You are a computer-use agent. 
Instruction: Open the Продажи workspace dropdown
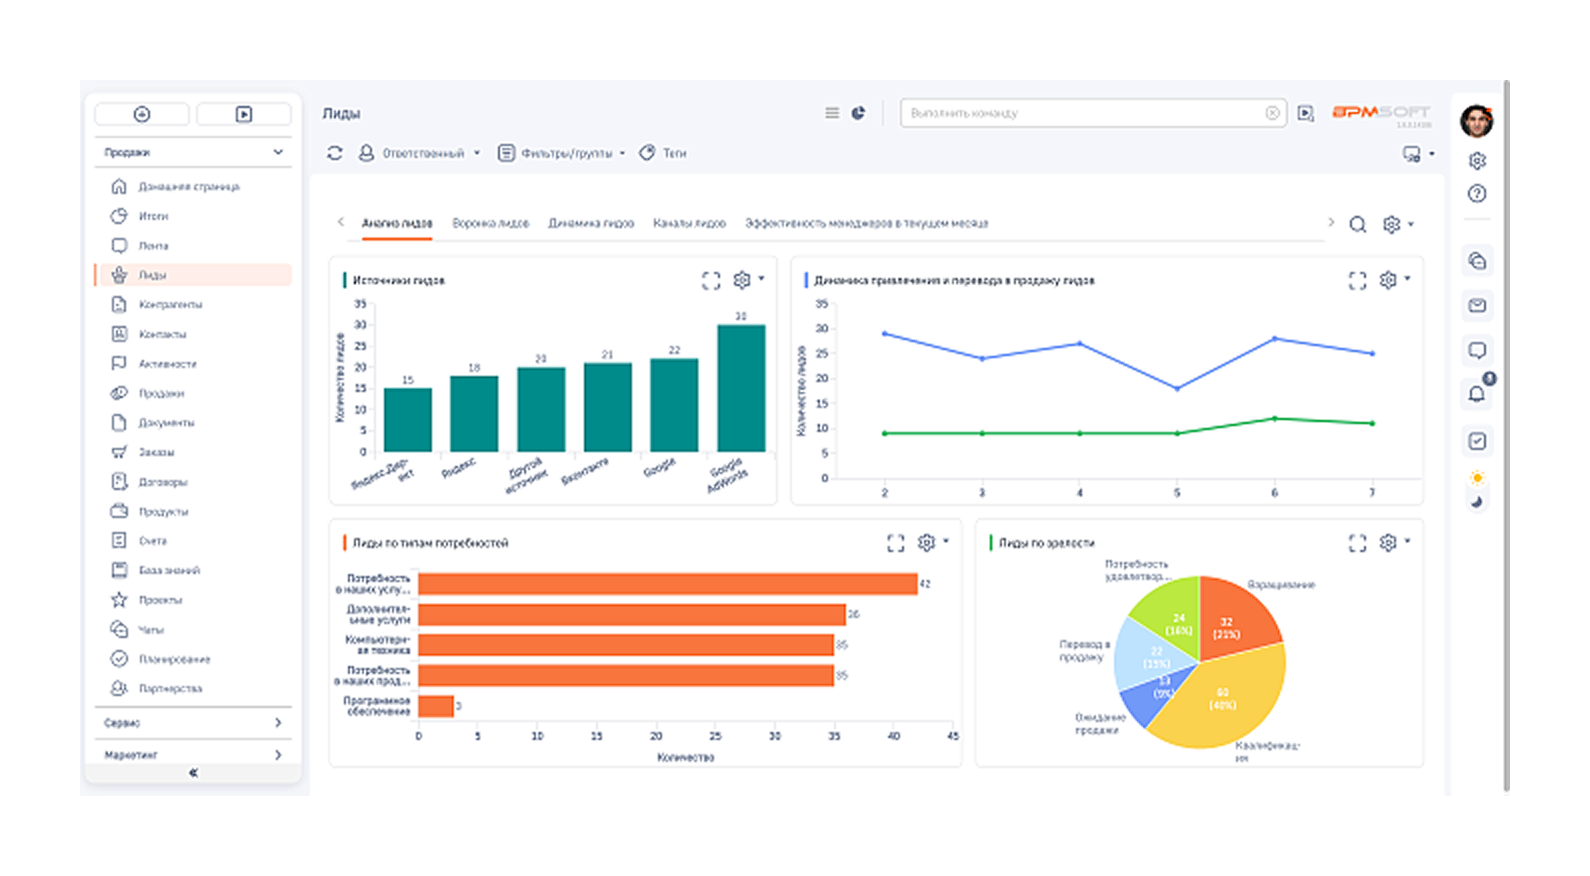tap(193, 152)
